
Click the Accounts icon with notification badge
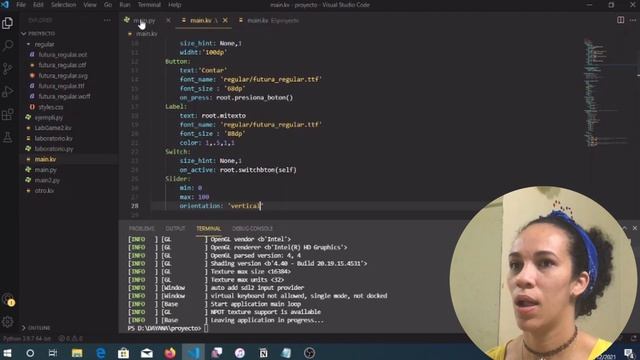pyautogui.click(x=8, y=300)
